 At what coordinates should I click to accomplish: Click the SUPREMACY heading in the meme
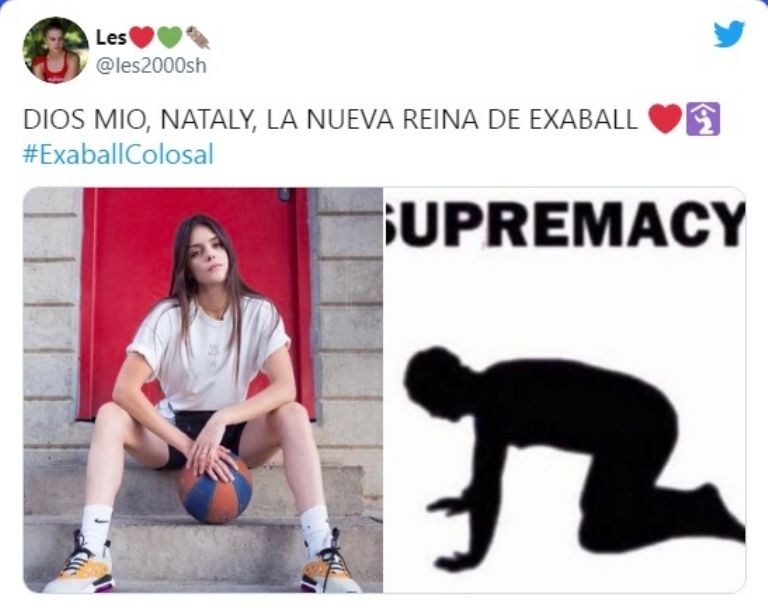tap(565, 224)
